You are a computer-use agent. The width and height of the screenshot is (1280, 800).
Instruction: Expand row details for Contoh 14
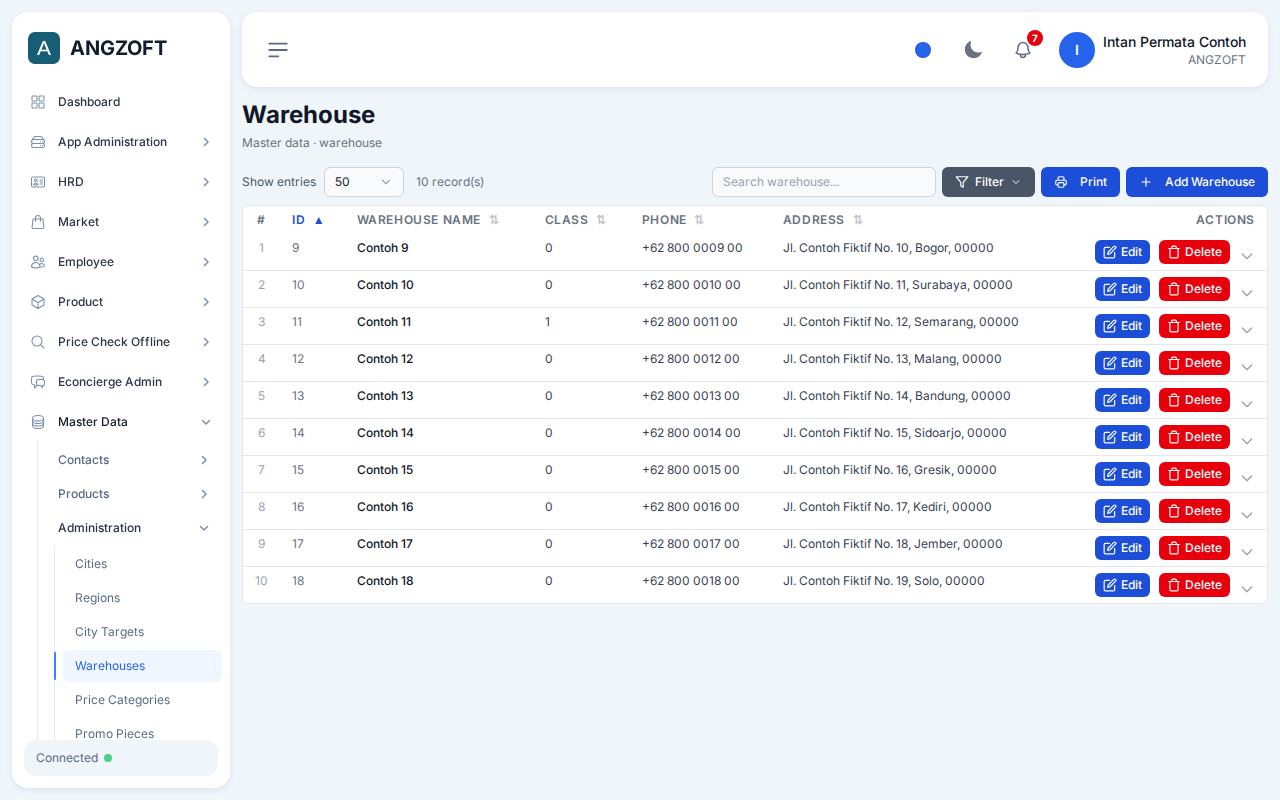pos(1247,441)
